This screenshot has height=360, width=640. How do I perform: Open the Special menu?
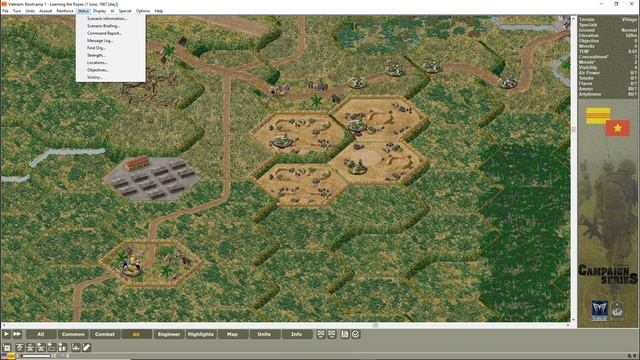(125, 11)
